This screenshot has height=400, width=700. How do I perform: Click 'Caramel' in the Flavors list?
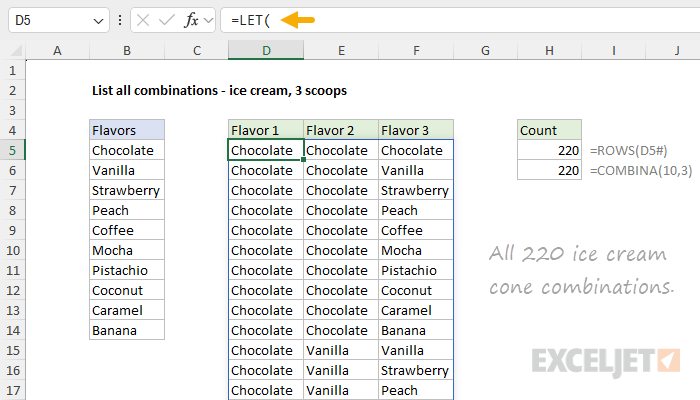(x=127, y=310)
